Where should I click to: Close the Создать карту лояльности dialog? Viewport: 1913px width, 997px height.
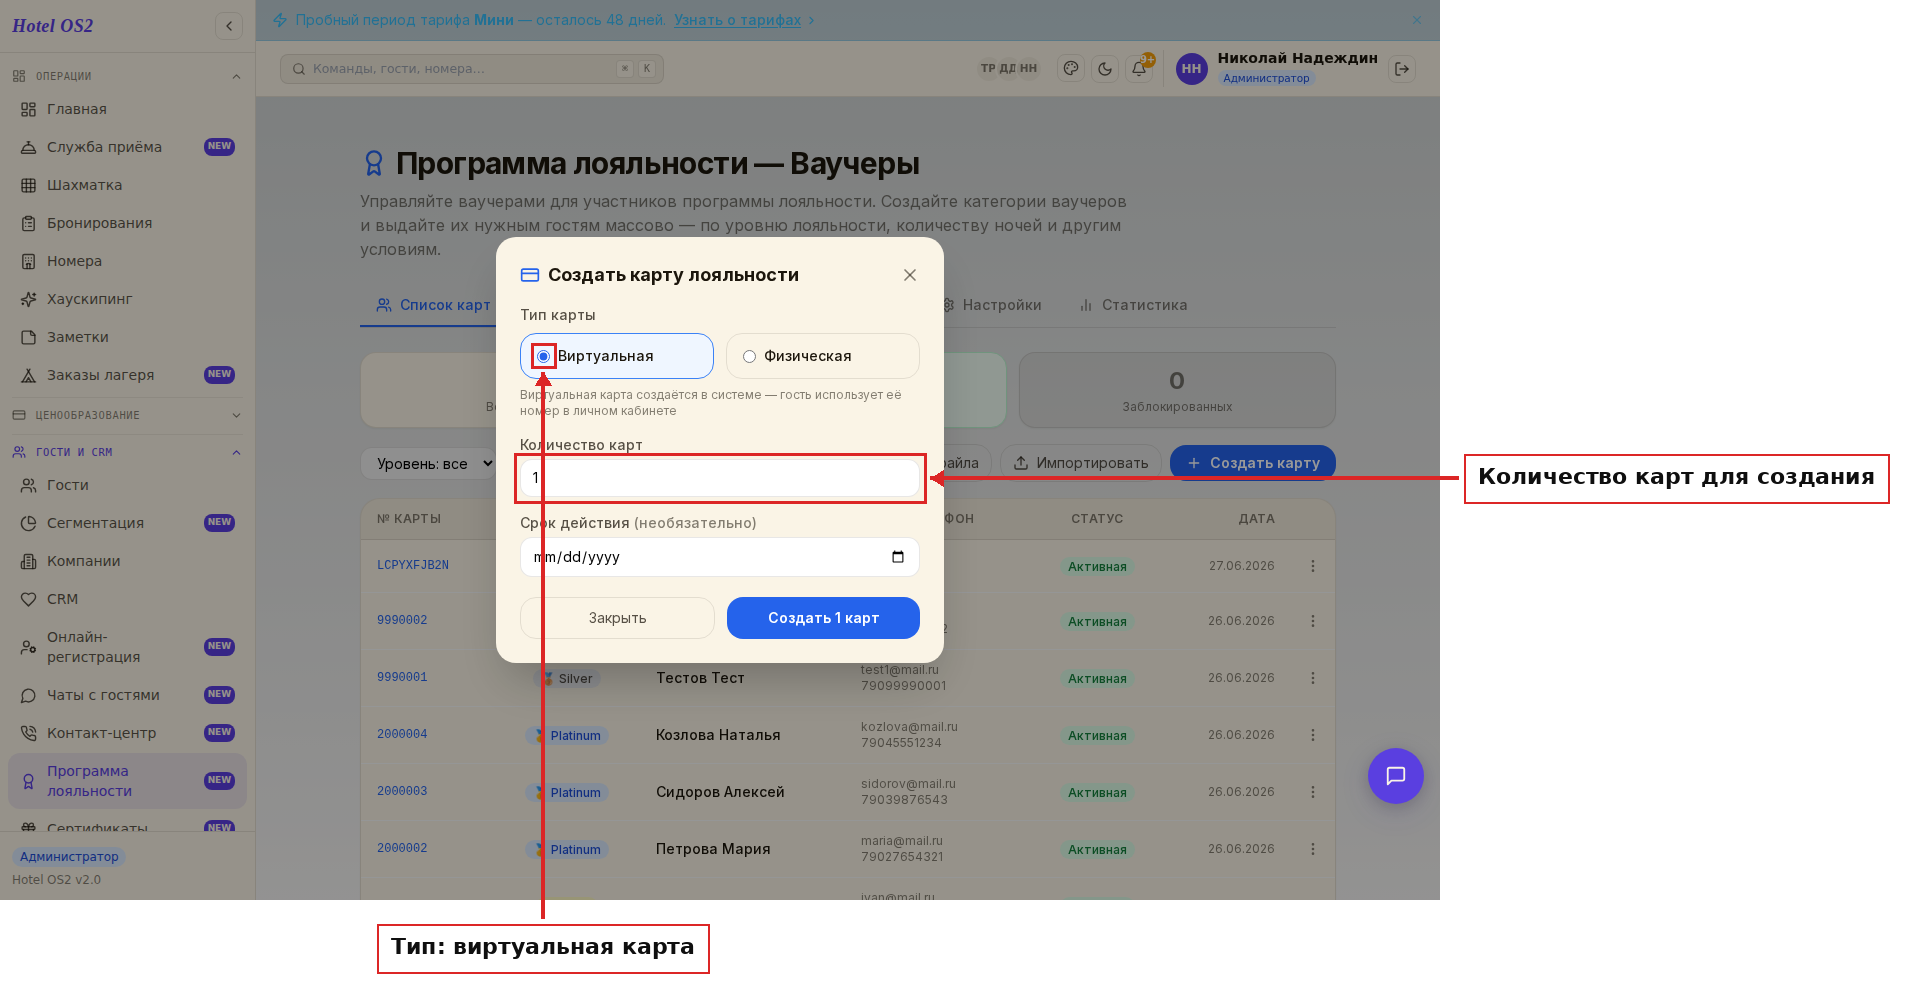click(910, 275)
